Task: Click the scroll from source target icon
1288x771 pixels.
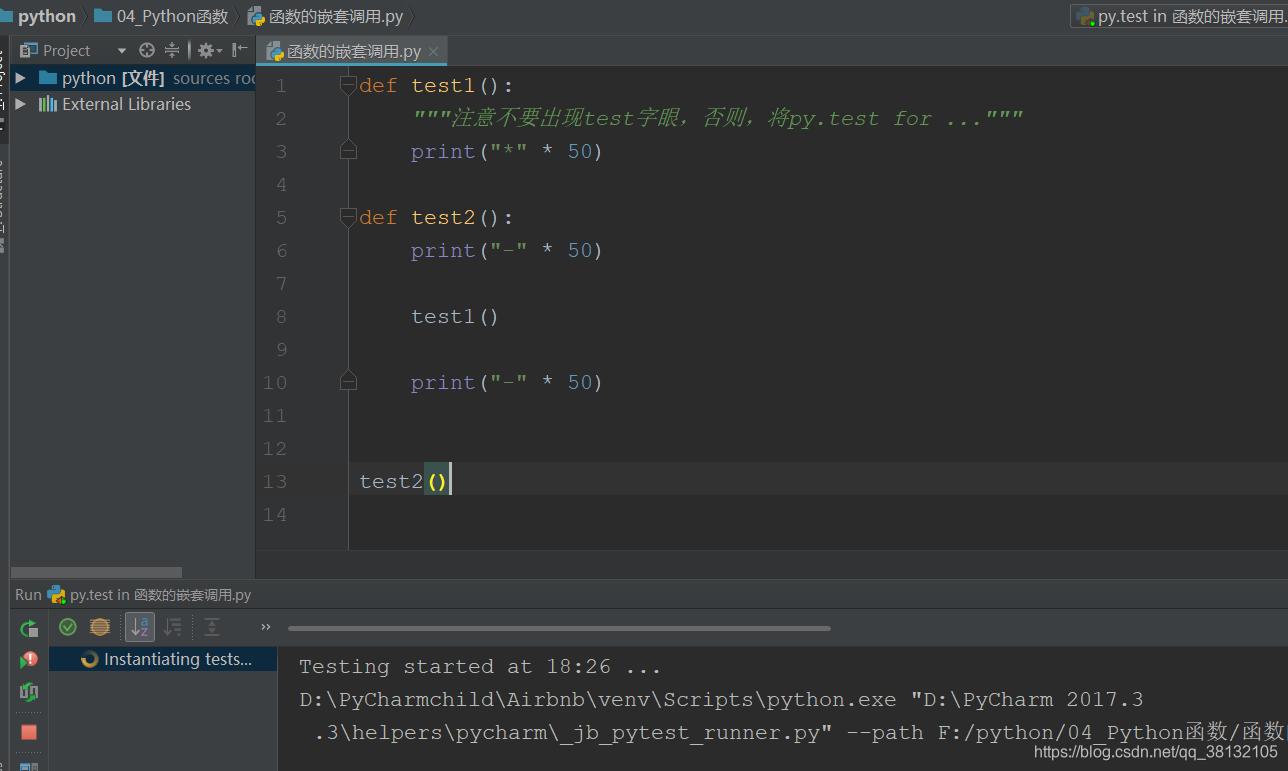Action: 147,50
